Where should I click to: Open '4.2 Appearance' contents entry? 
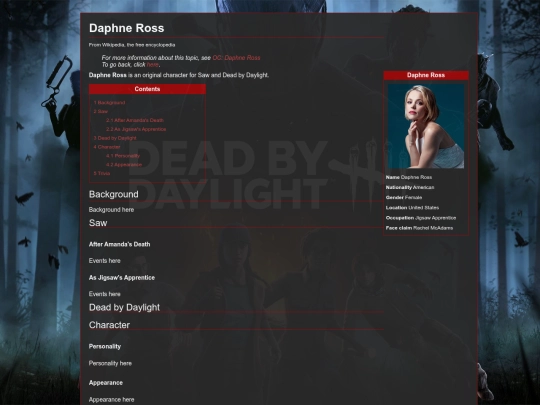point(124,165)
